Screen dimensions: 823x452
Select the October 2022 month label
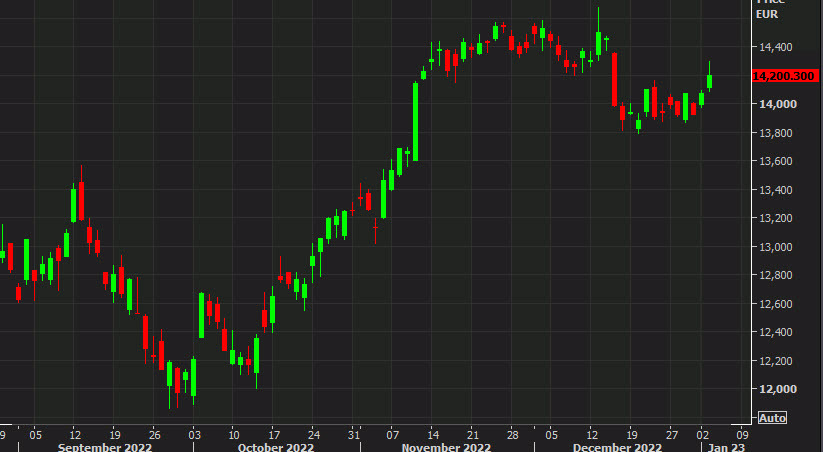(x=276, y=447)
